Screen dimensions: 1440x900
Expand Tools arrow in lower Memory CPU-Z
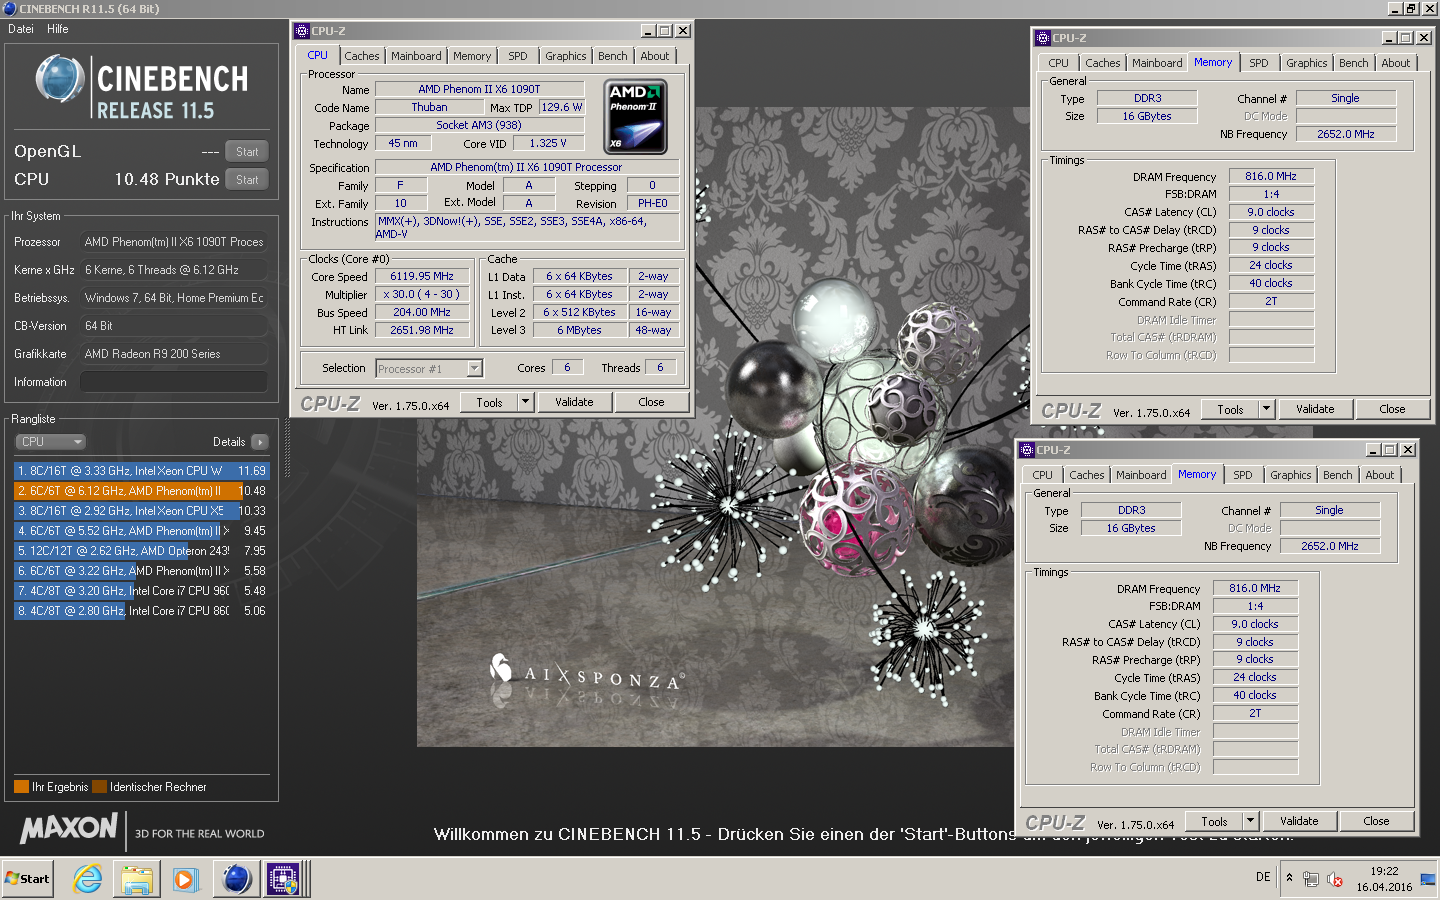click(1250, 821)
